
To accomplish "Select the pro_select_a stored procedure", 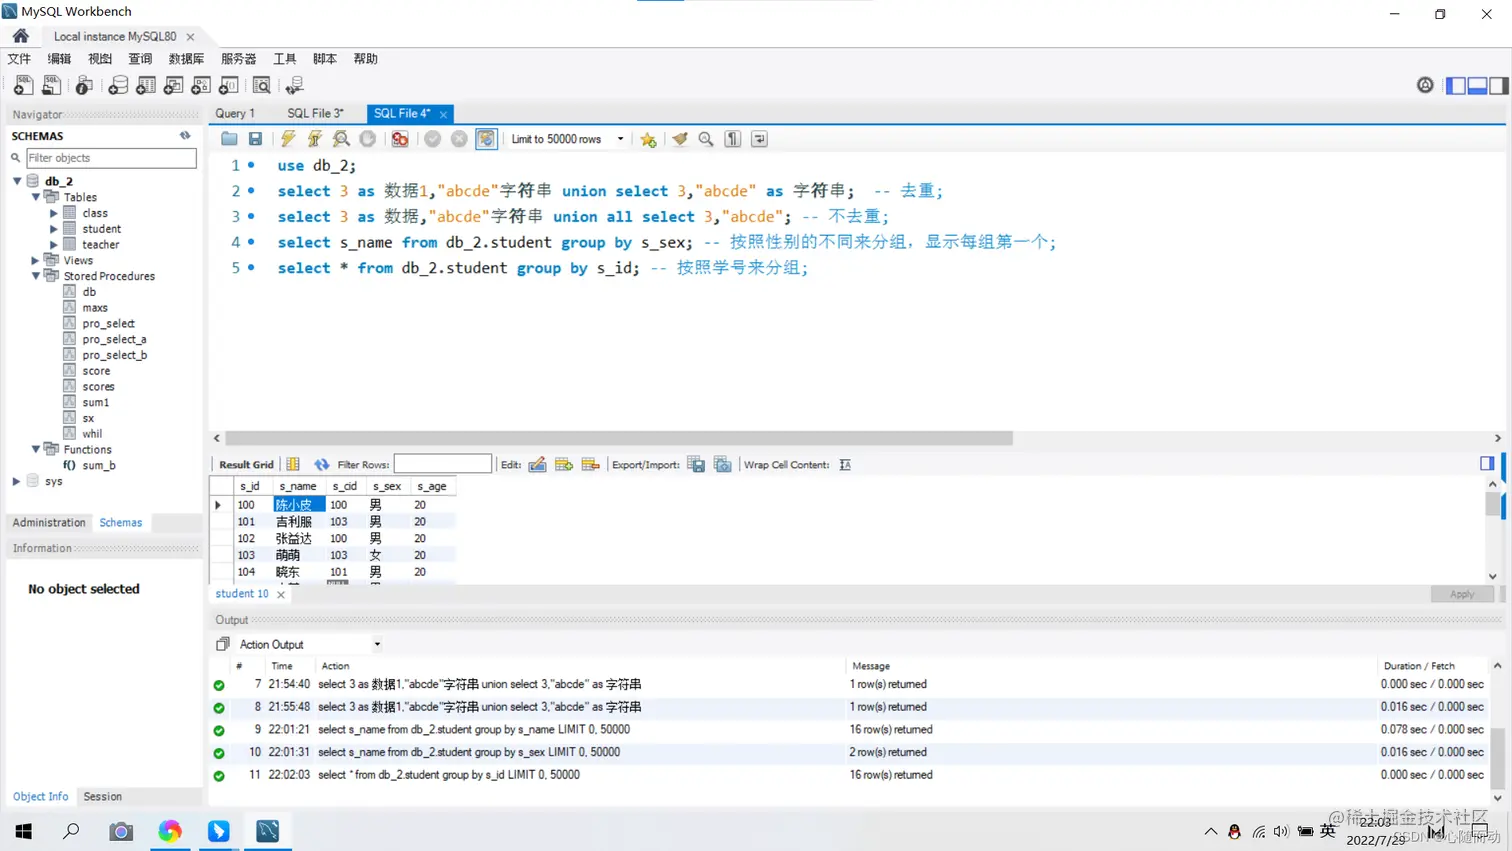I will coord(114,339).
